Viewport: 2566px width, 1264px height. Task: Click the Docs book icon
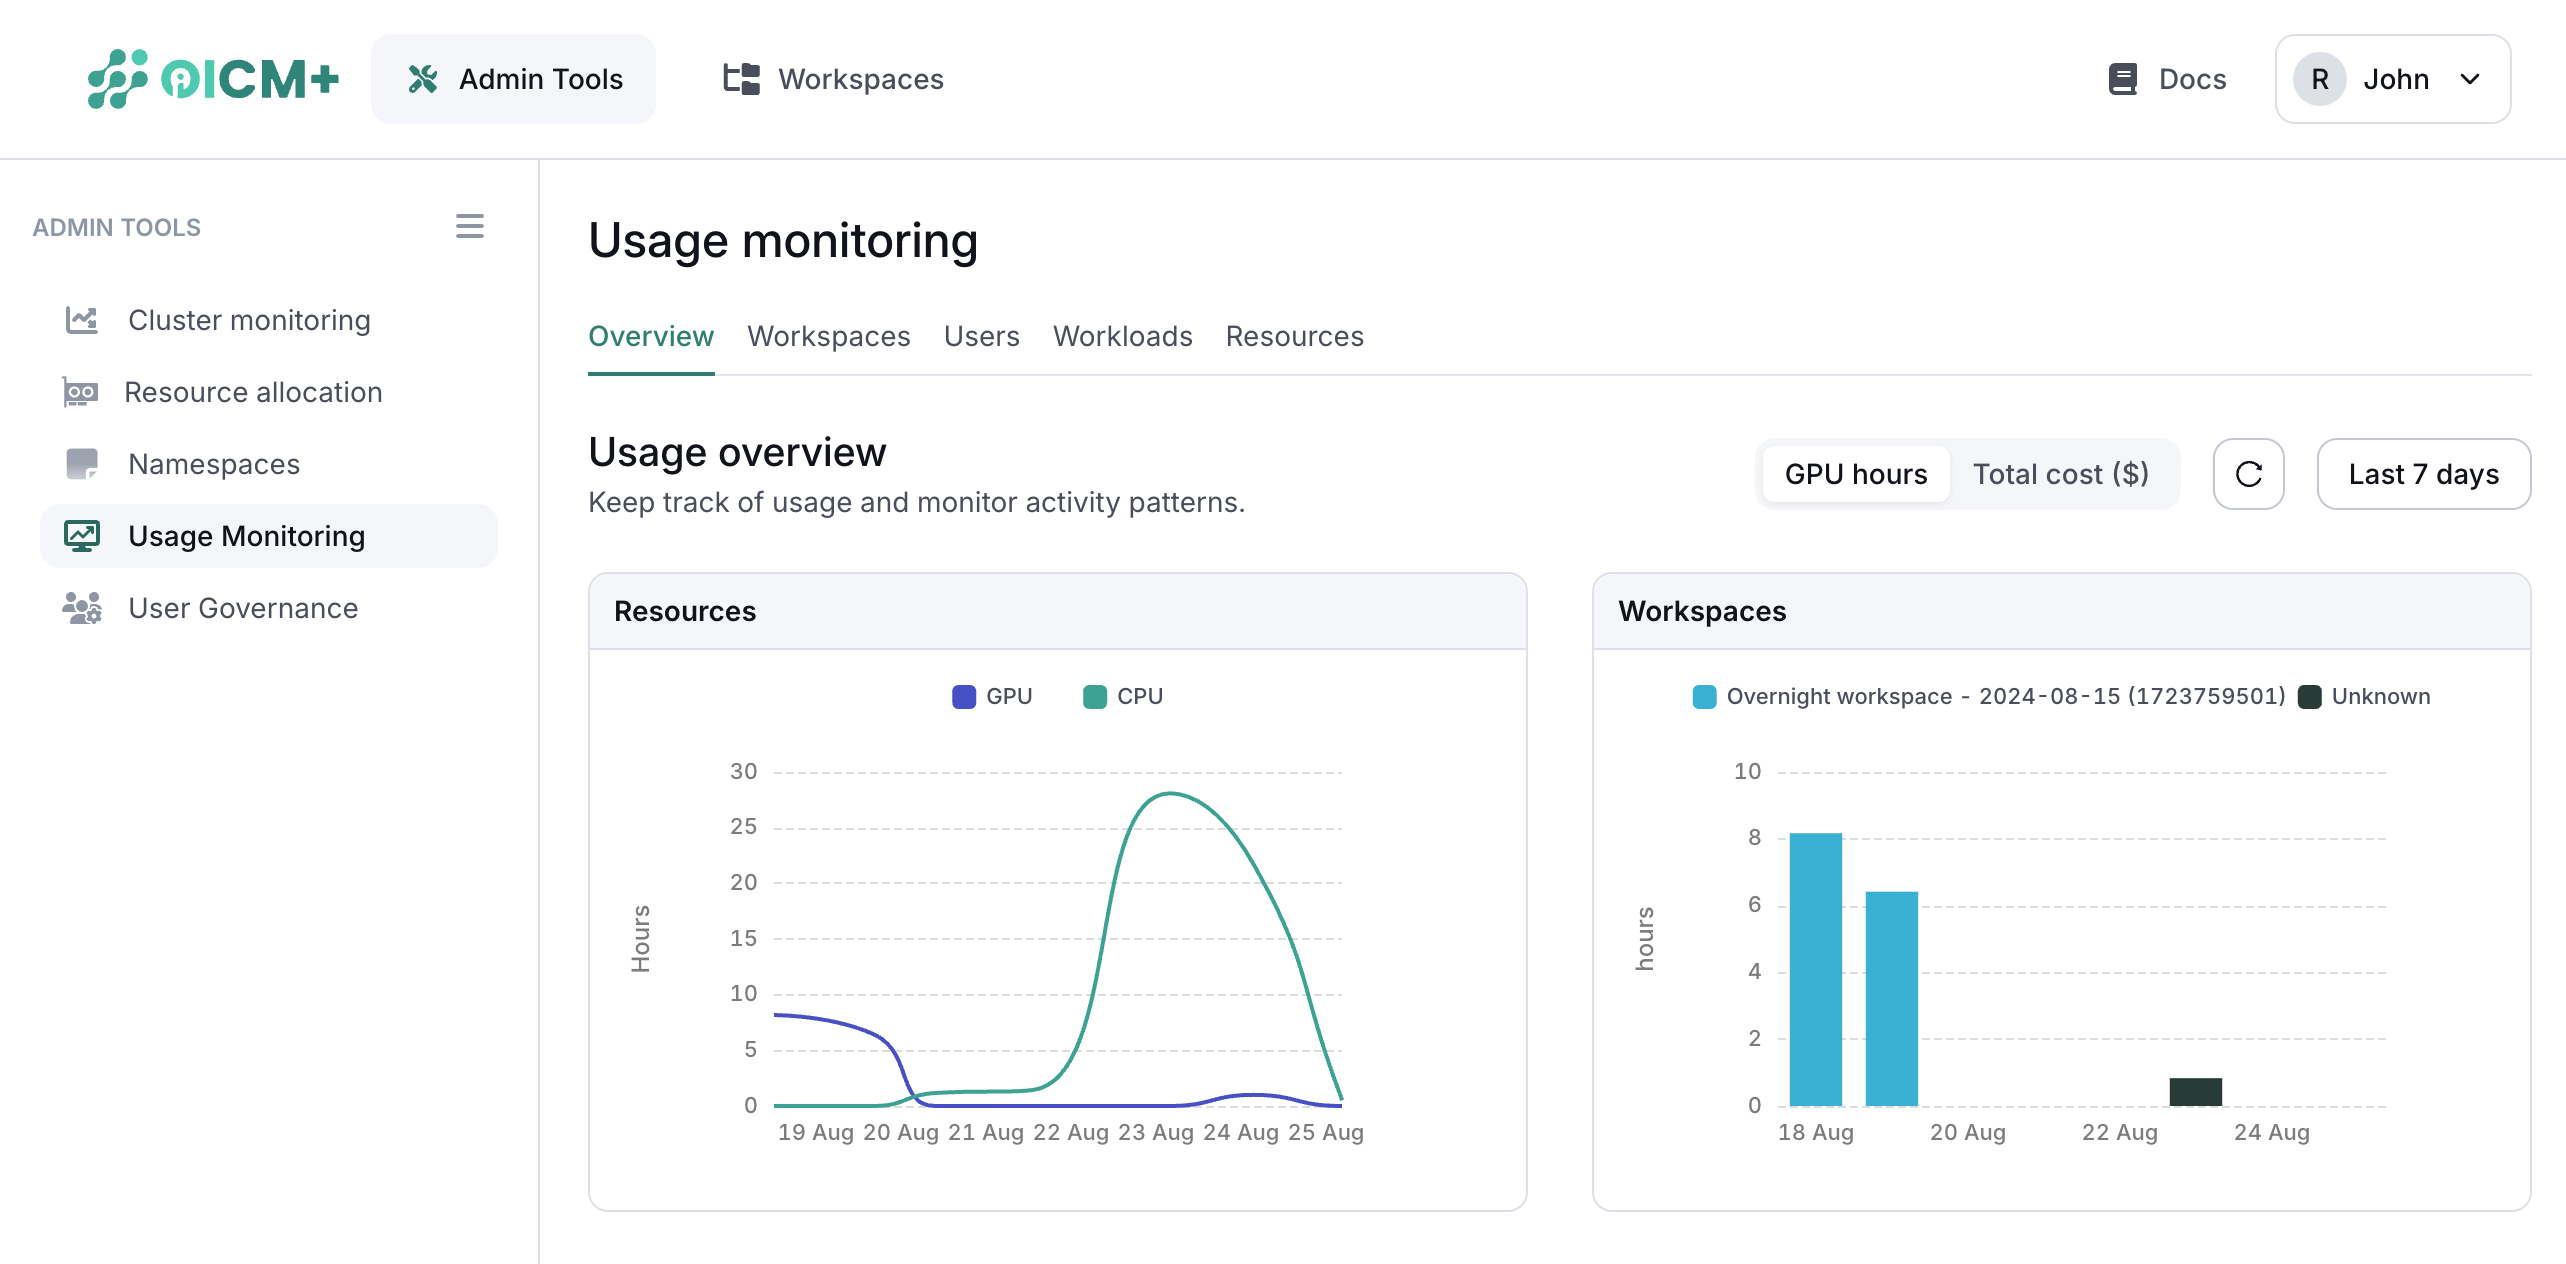pyautogui.click(x=2122, y=79)
